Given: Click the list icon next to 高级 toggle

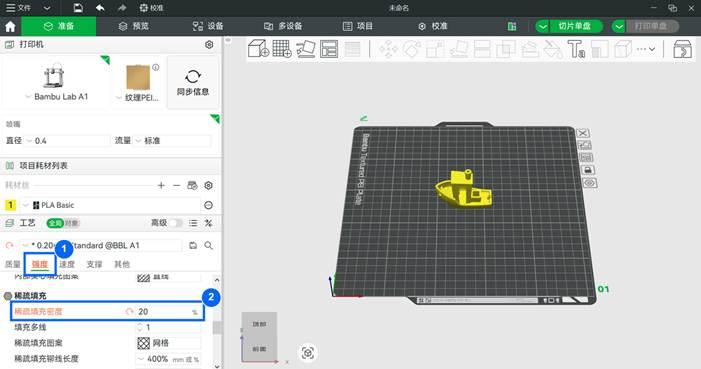Looking at the screenshot, I should click(x=193, y=223).
